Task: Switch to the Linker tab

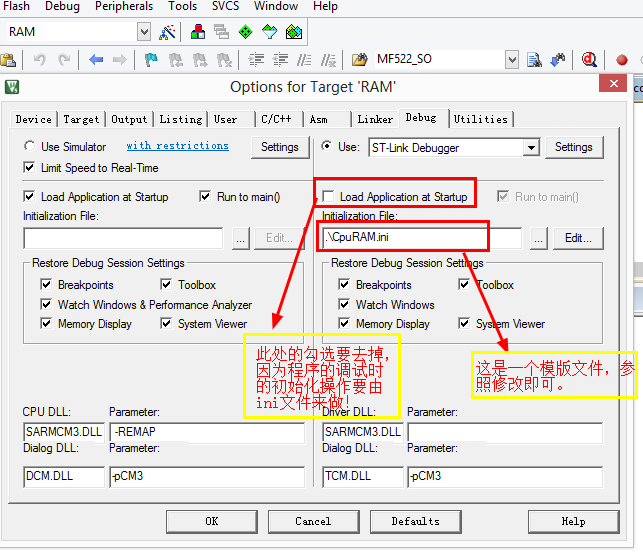Action: pyautogui.click(x=375, y=119)
